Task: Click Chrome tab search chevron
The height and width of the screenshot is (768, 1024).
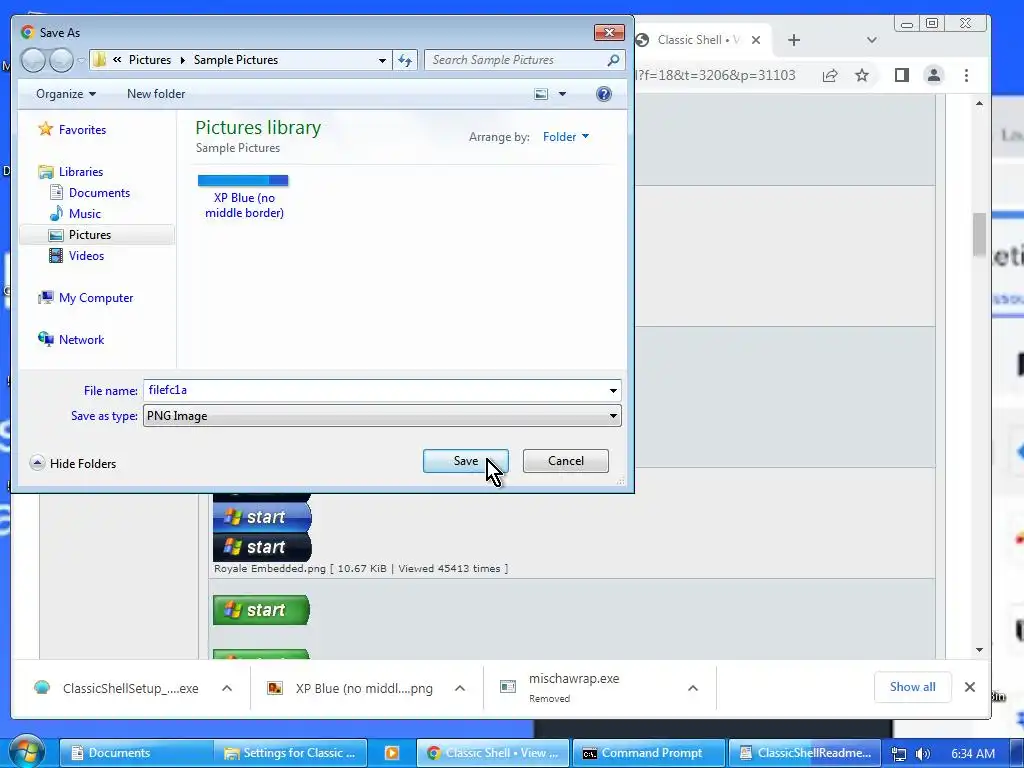Action: 871,40
